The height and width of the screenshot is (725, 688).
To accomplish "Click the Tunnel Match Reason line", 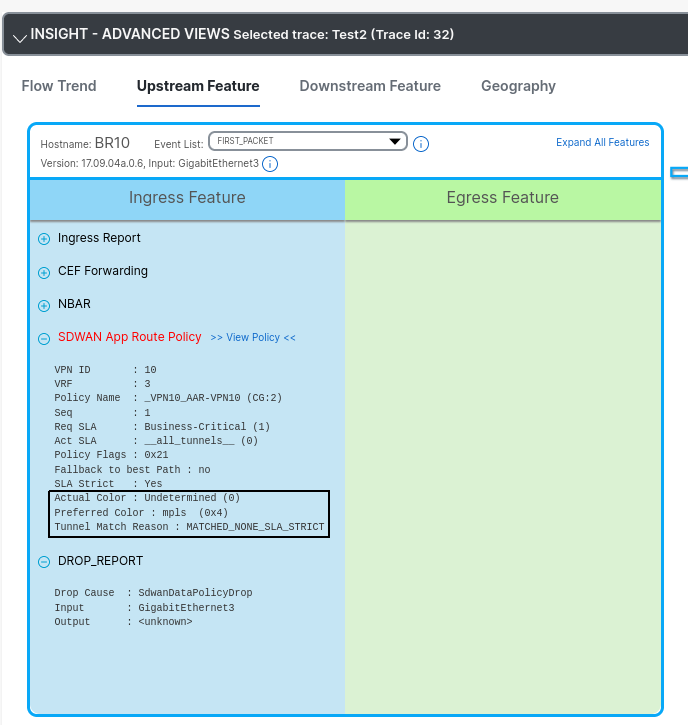I will 189,526.
